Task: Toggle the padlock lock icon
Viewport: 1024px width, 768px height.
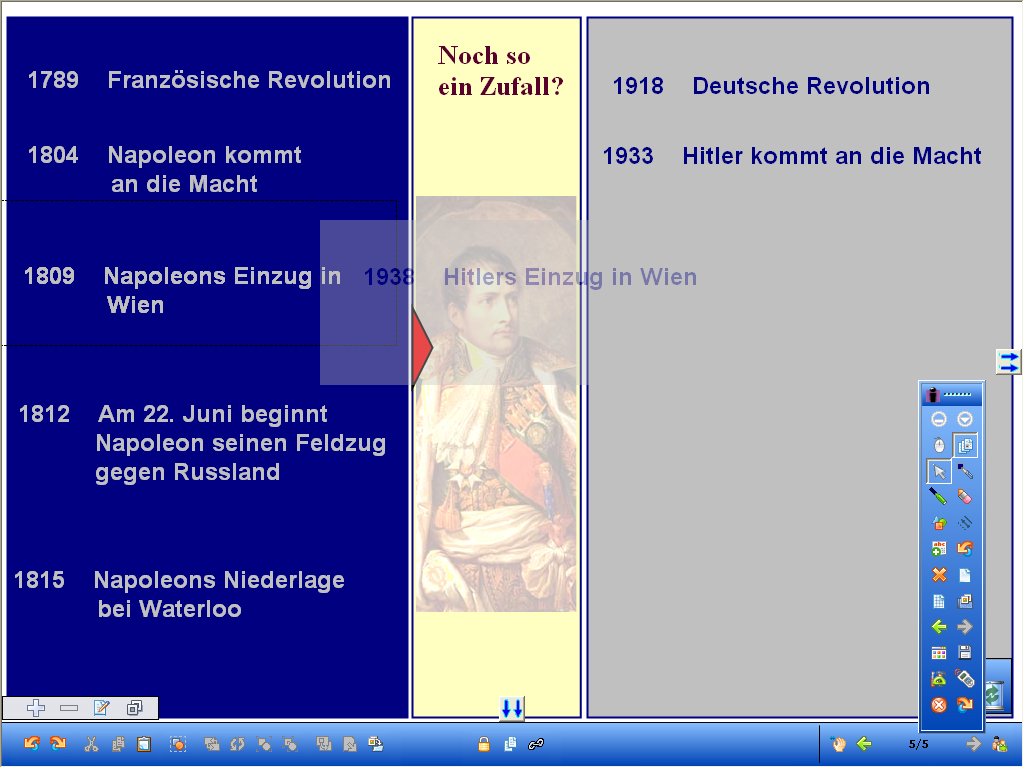Action: pos(484,744)
